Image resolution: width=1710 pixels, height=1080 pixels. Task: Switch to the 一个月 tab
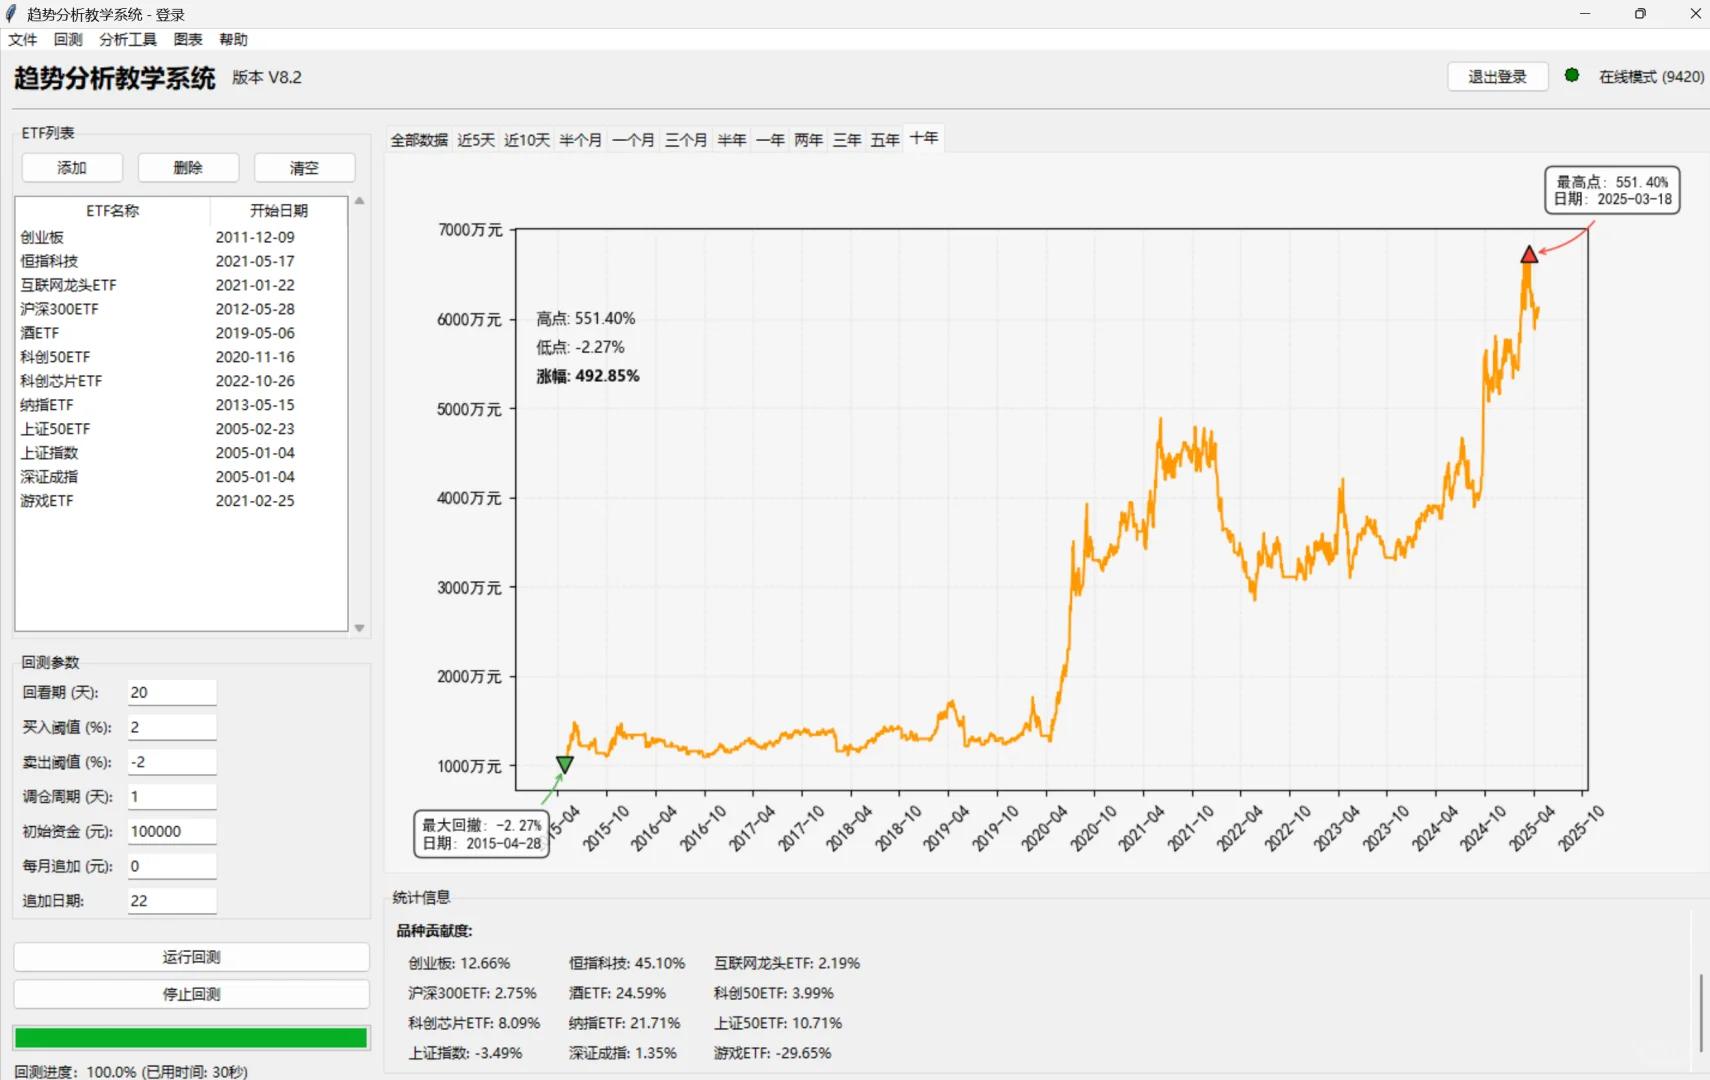[633, 140]
